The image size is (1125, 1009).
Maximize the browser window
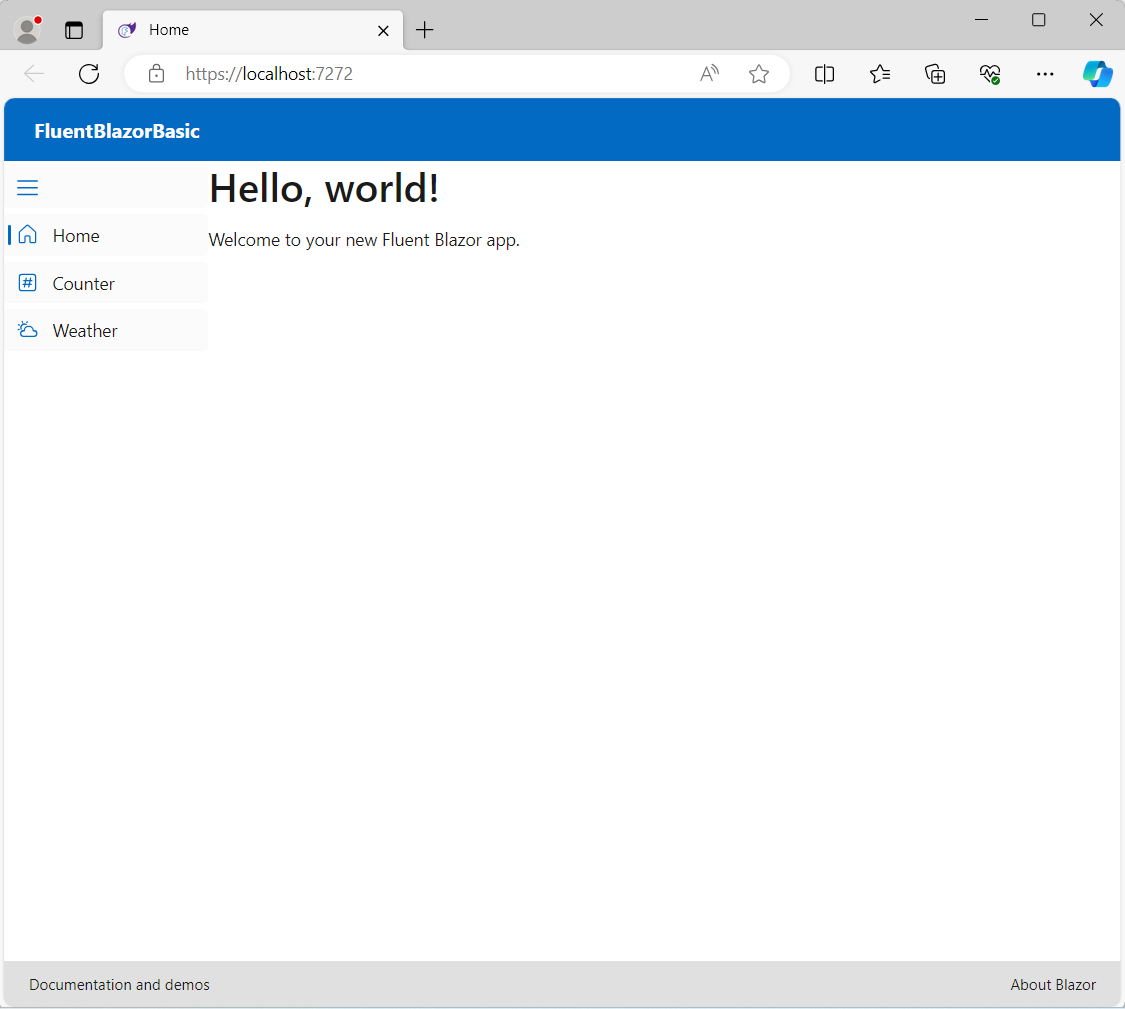(1038, 19)
